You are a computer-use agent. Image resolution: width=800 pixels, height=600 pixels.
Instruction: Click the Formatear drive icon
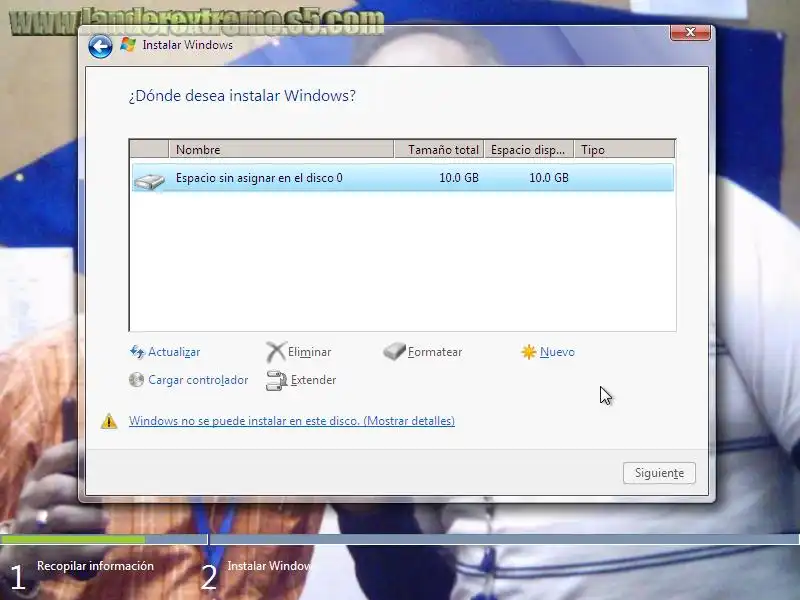[394, 351]
